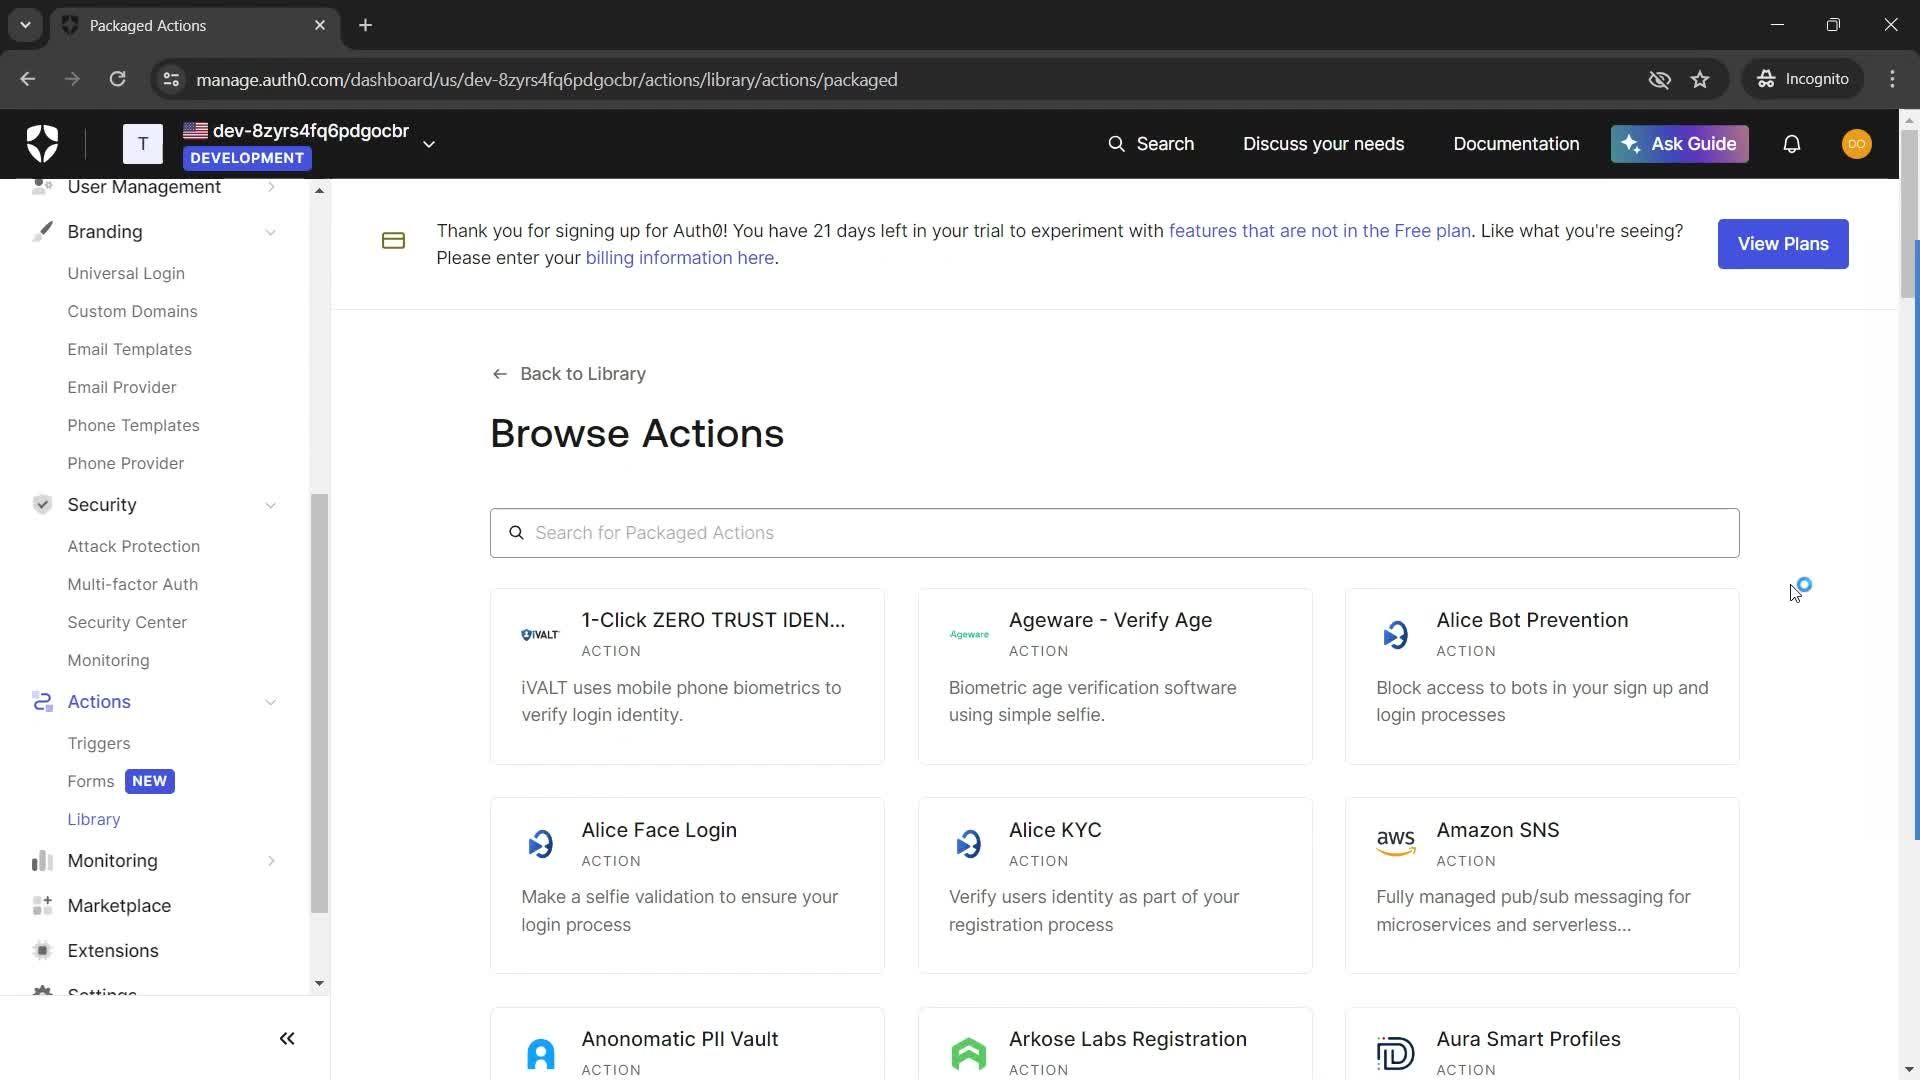The image size is (1920, 1080).
Task: Collapse the Branding section chevron
Action: pos(271,232)
